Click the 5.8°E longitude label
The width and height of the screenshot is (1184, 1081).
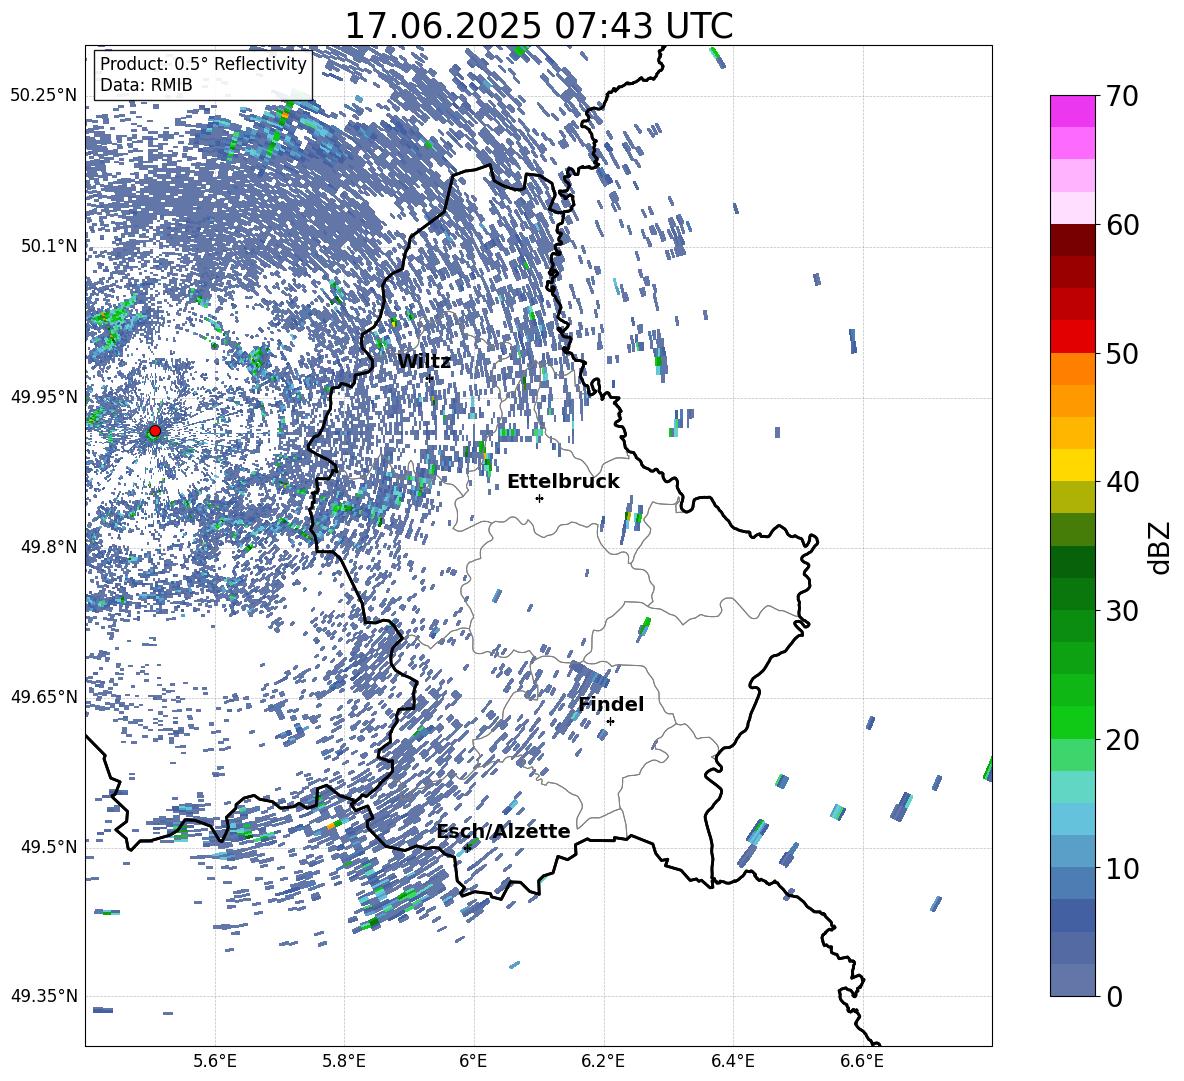[344, 1061]
